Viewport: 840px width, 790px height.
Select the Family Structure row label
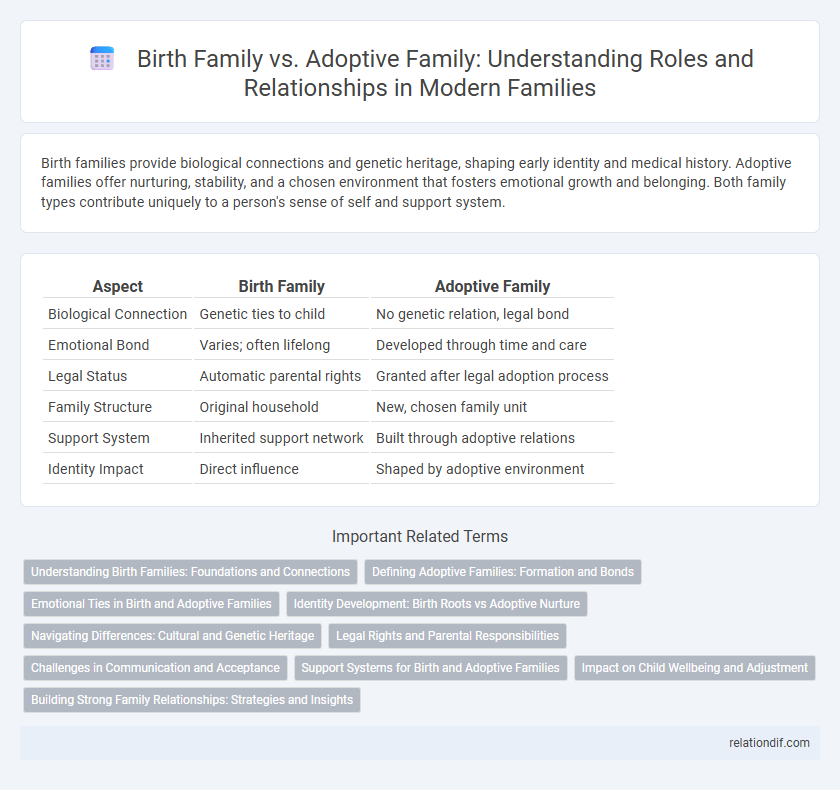pos(100,407)
